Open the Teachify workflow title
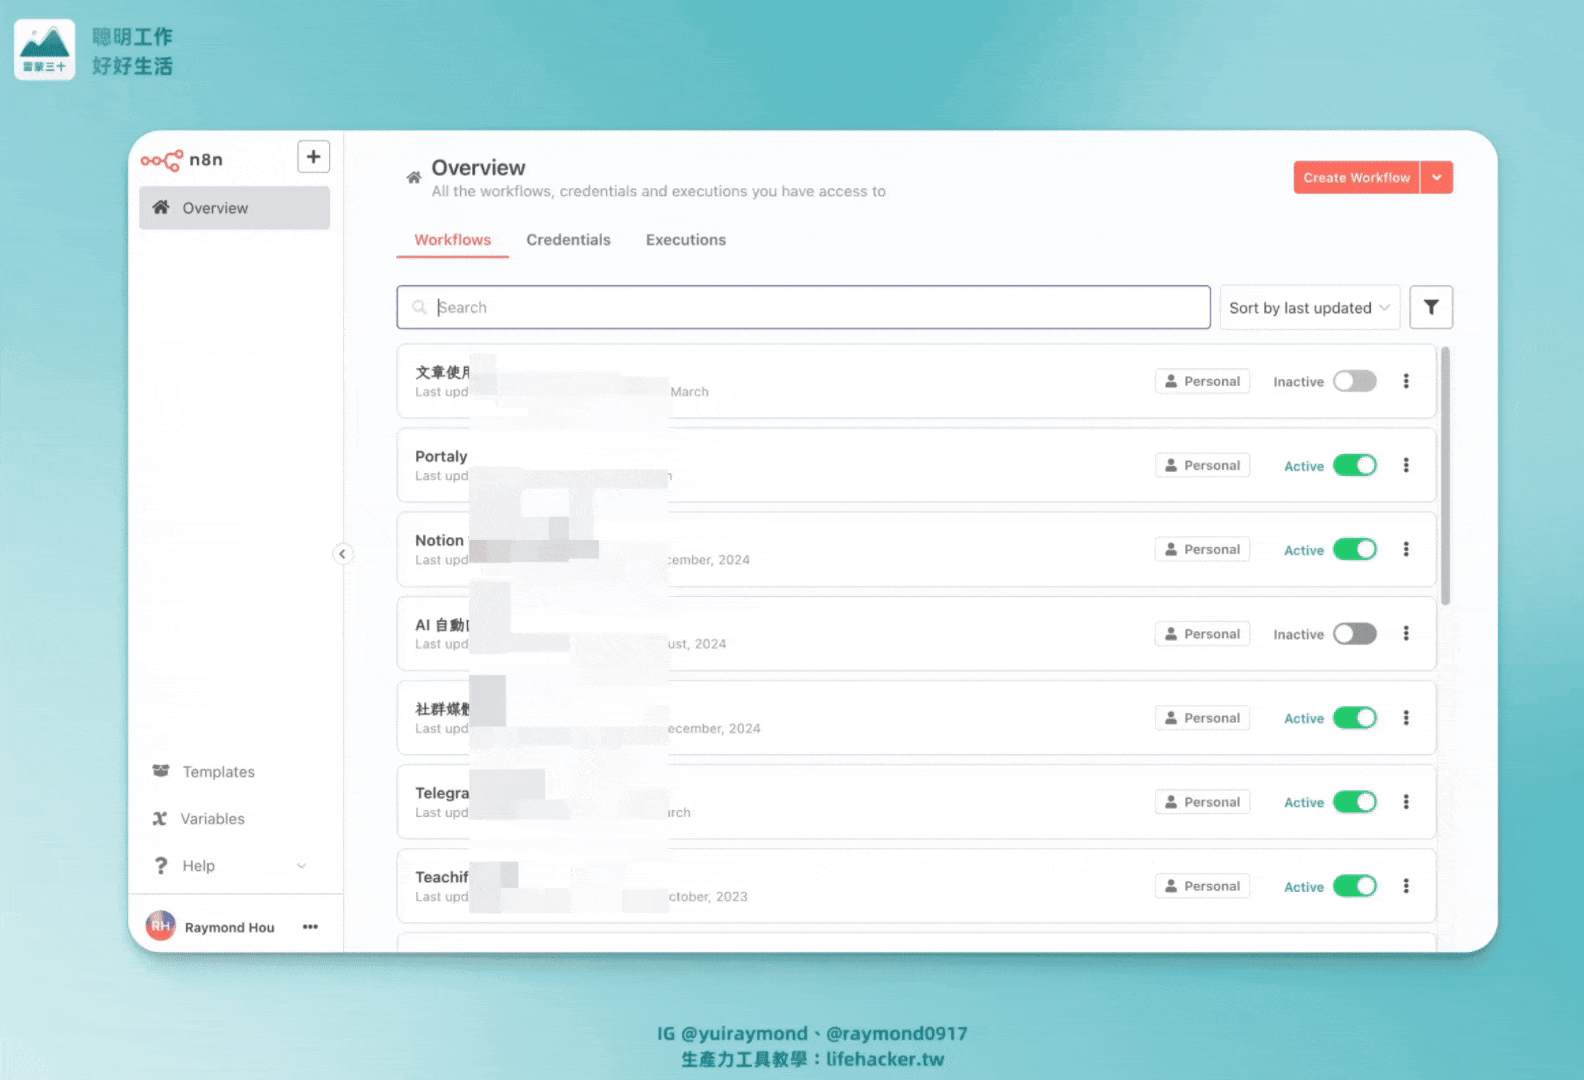The height and width of the screenshot is (1080, 1584). click(442, 877)
